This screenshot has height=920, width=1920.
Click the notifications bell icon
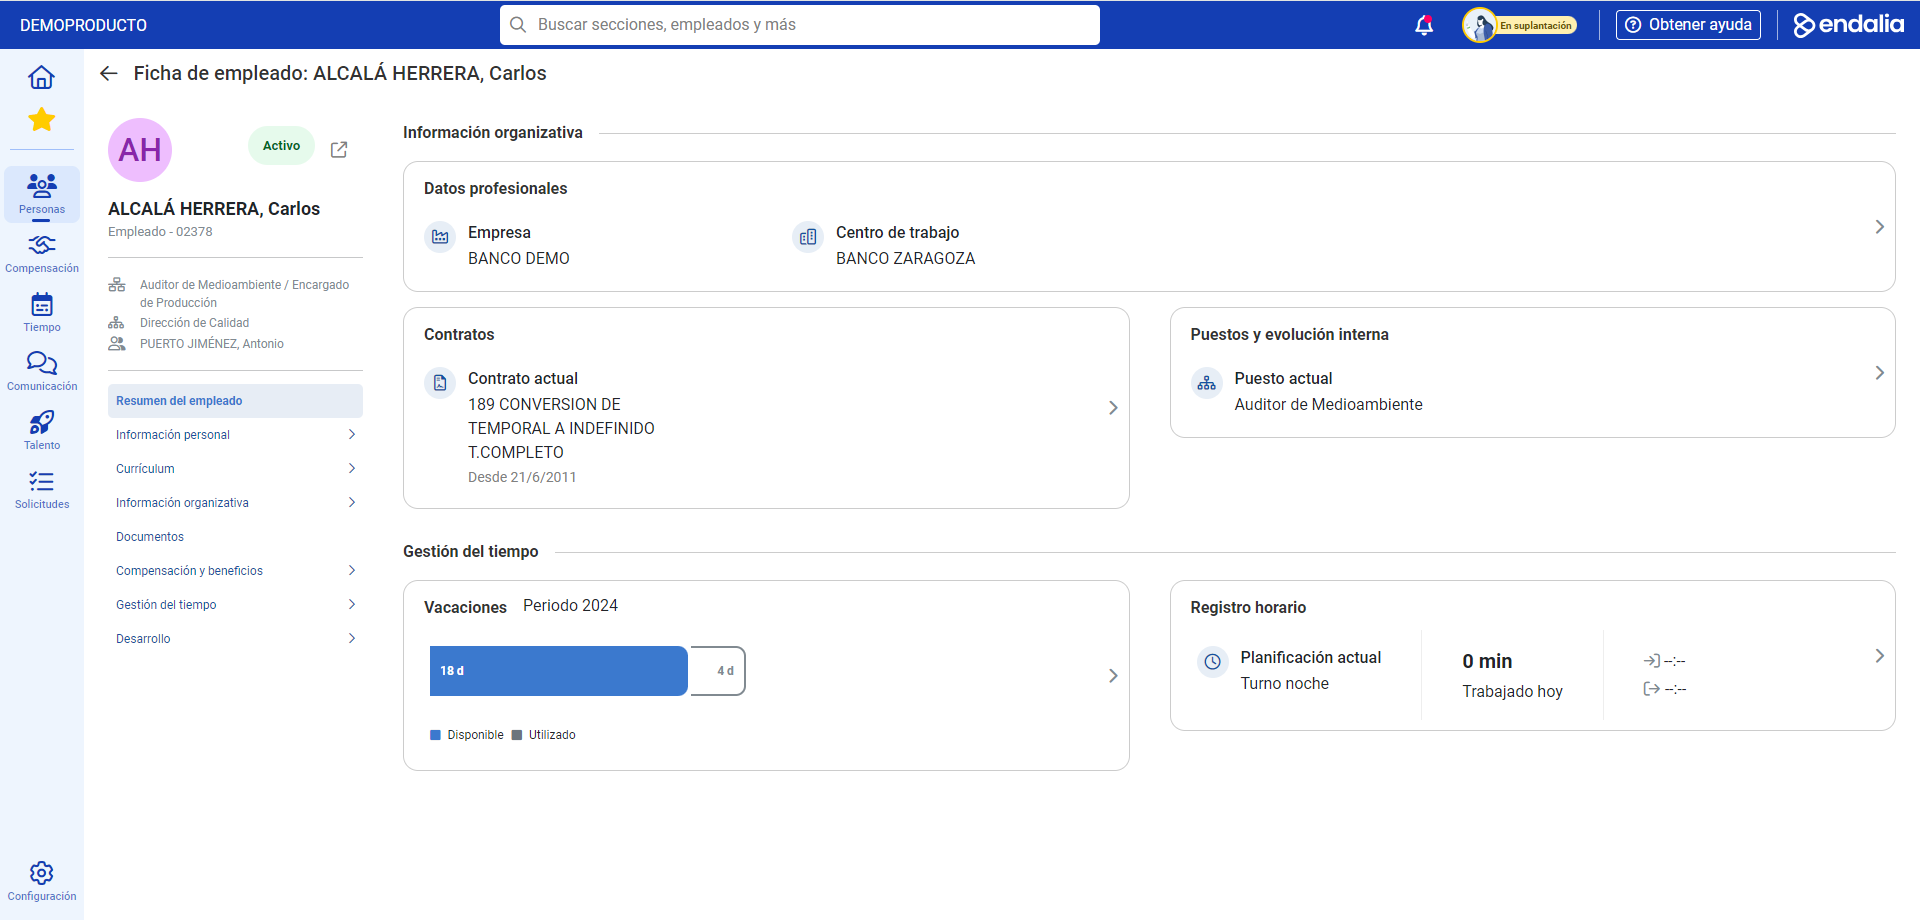(x=1424, y=25)
